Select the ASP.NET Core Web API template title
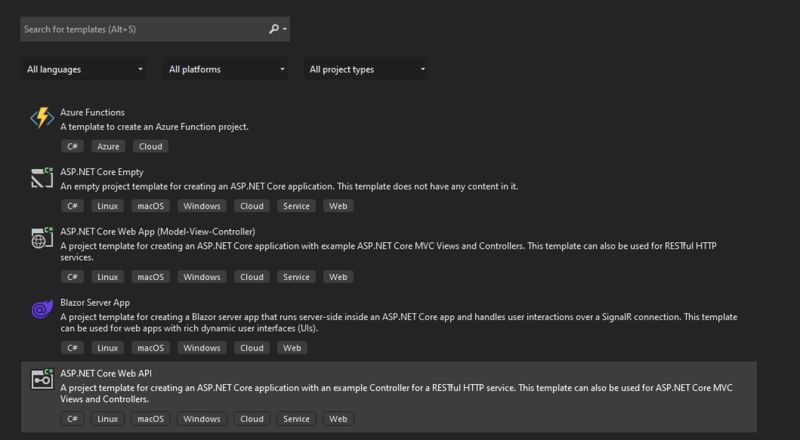This screenshot has height=440, width=800. point(106,373)
